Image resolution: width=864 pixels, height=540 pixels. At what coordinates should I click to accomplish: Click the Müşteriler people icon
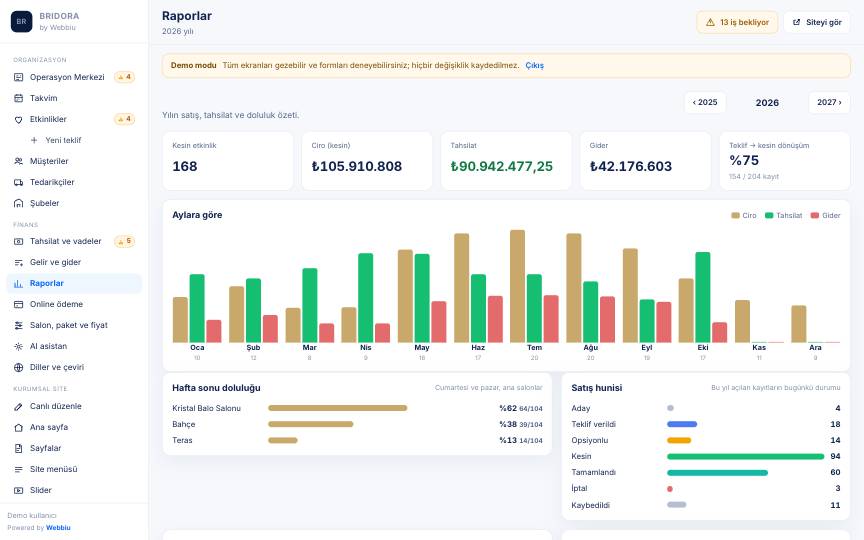click(x=18, y=161)
